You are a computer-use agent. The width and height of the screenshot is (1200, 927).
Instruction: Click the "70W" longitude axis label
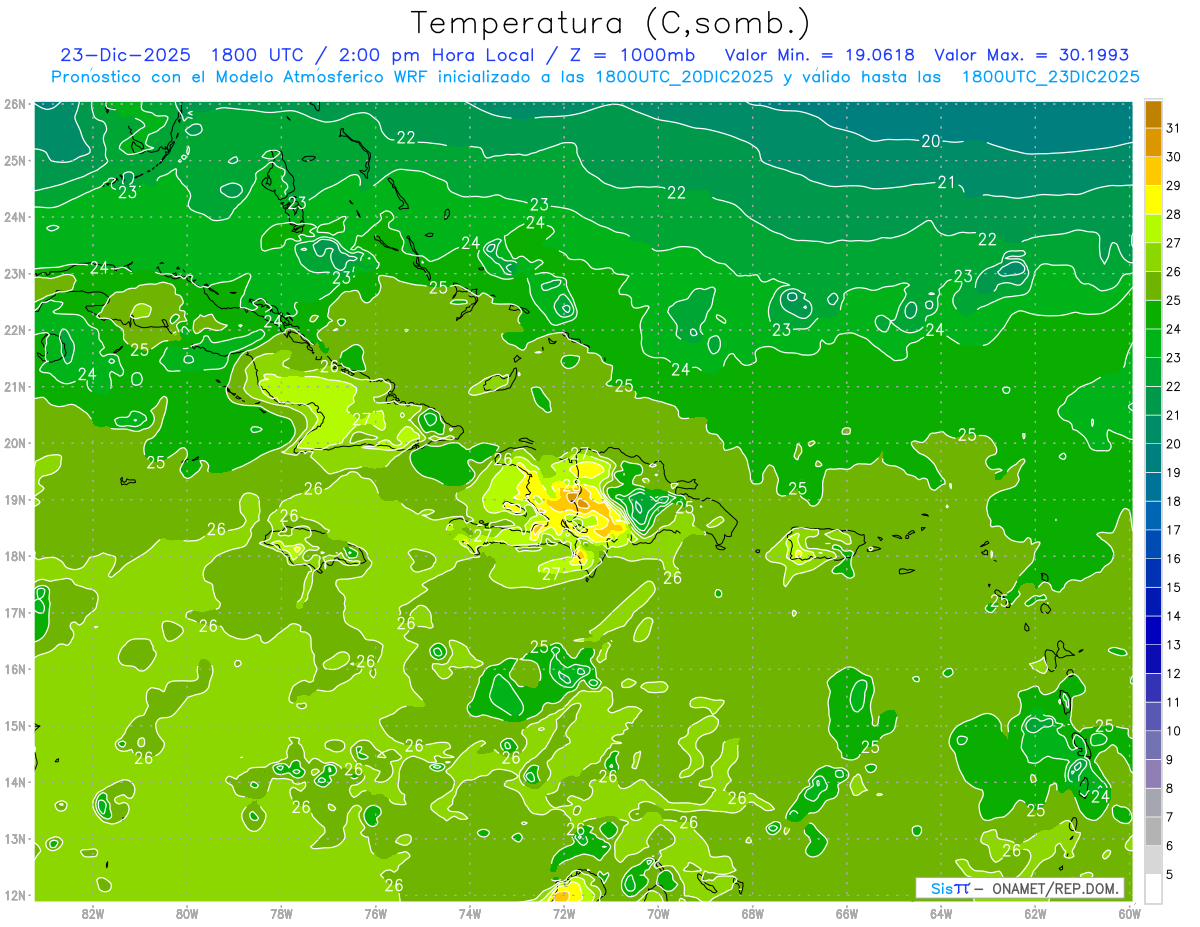(x=658, y=913)
